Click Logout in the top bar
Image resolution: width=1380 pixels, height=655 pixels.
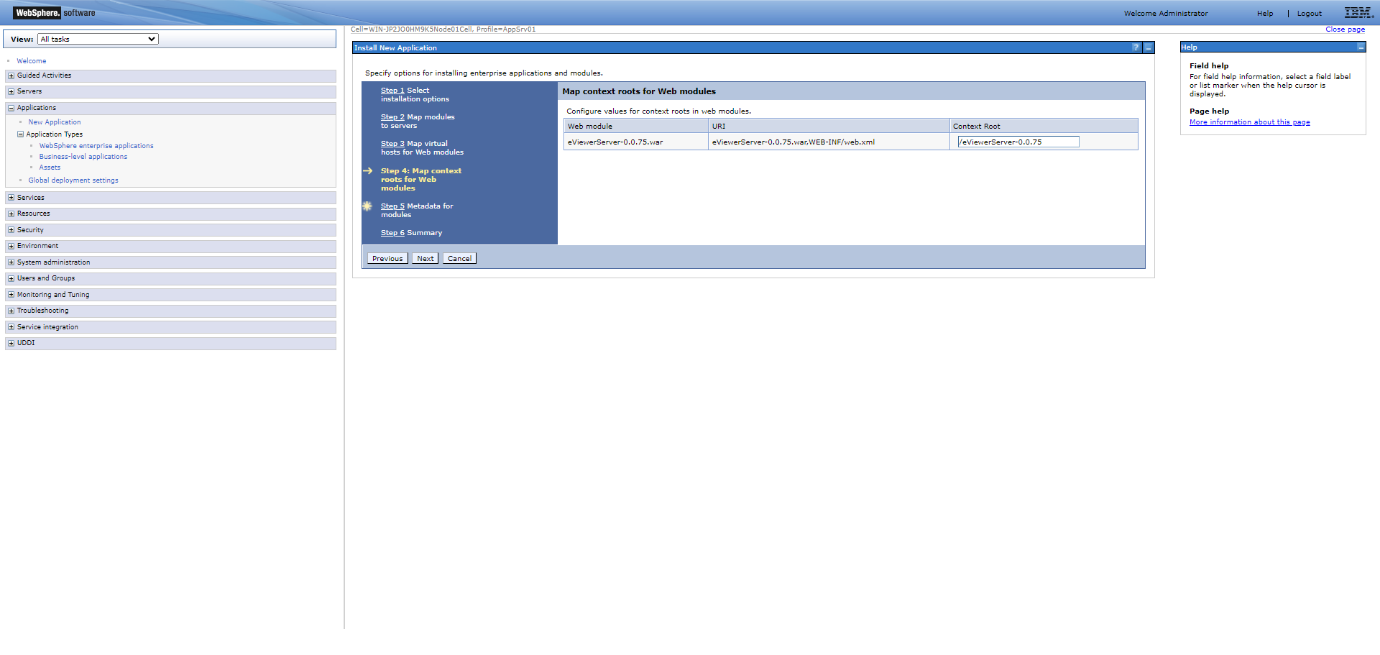pos(1309,14)
